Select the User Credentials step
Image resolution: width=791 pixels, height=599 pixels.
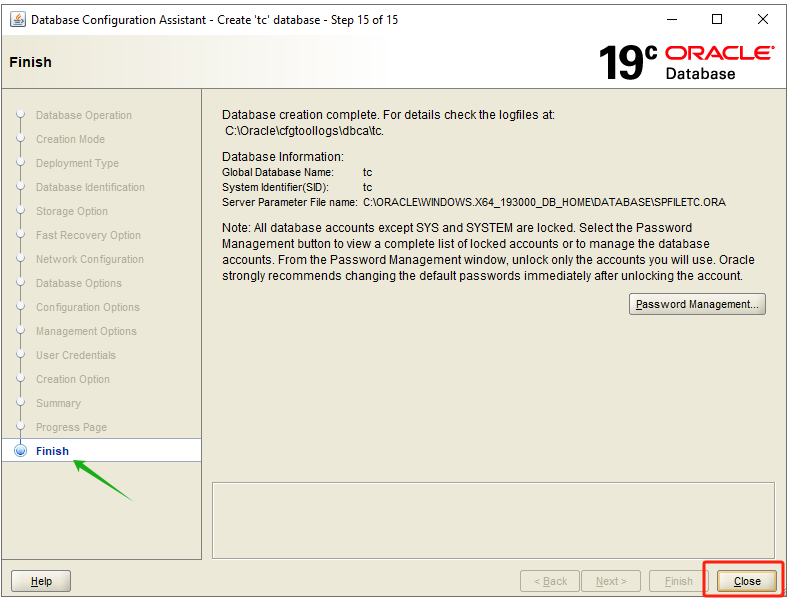76,355
